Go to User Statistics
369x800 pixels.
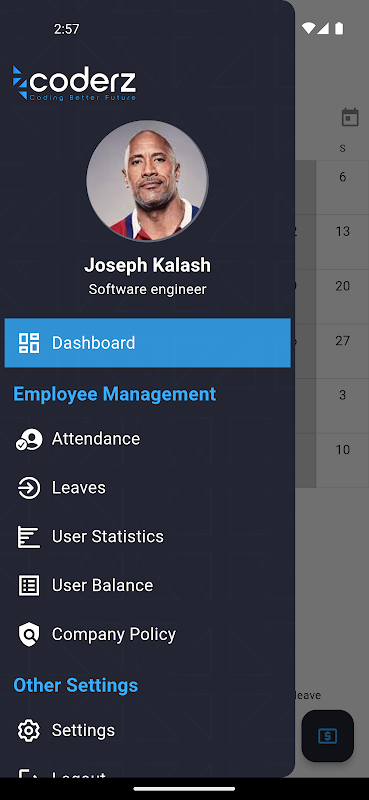[147, 537]
